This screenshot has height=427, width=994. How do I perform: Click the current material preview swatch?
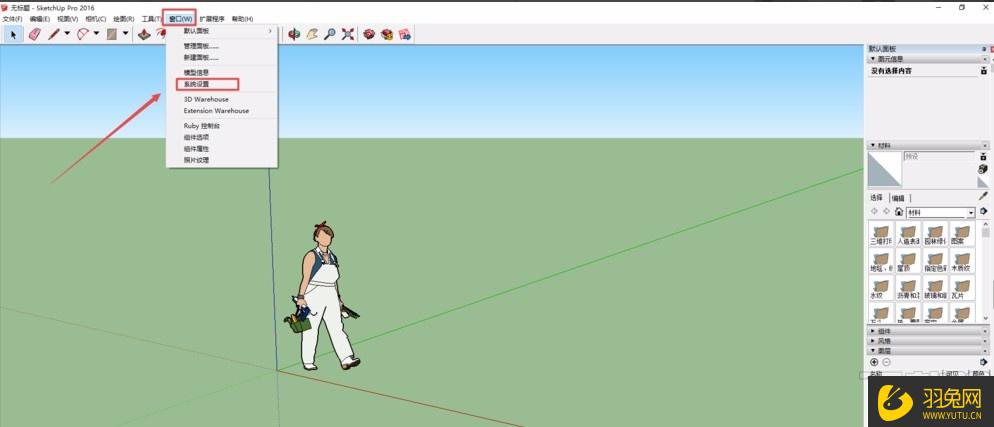[884, 170]
